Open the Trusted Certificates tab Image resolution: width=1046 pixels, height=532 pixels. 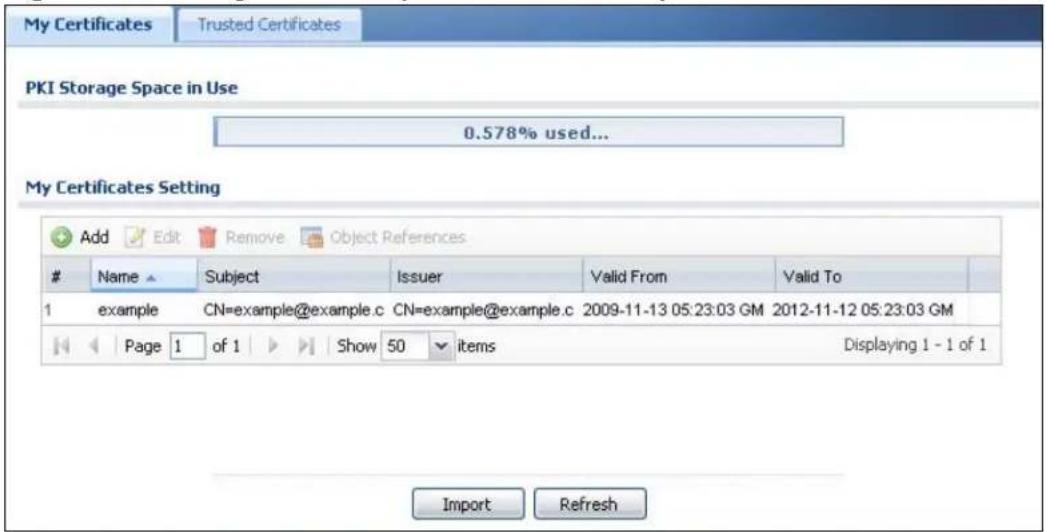270,25
